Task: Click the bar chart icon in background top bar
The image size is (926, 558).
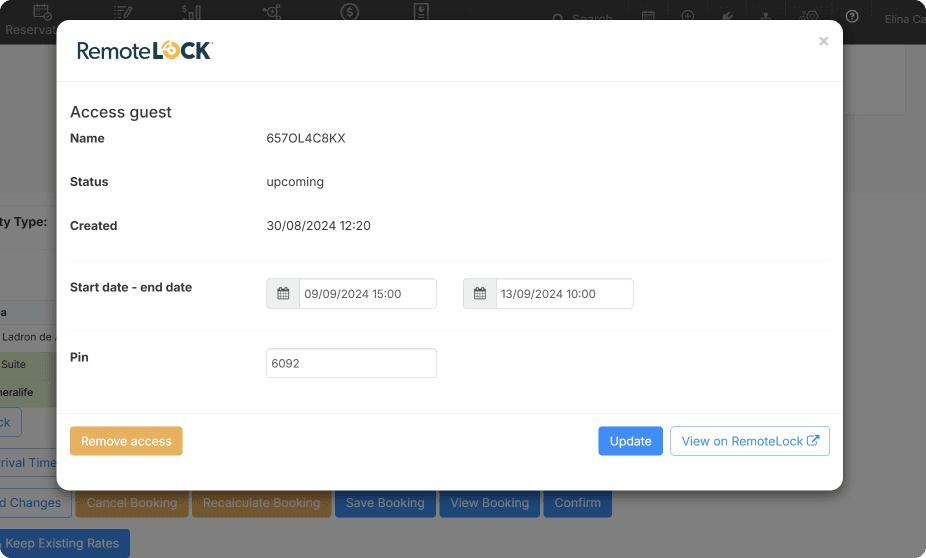Action: pos(191,11)
